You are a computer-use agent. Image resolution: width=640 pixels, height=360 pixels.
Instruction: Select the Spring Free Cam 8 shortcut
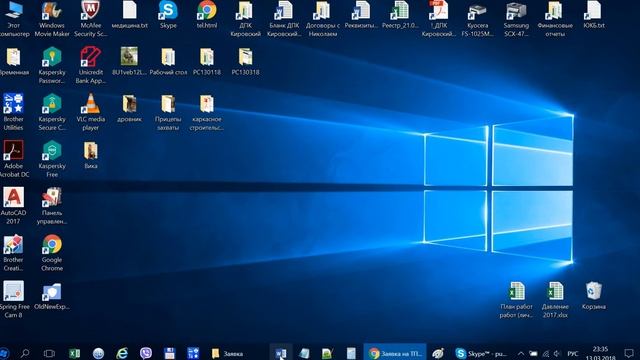pyautogui.click(x=14, y=300)
